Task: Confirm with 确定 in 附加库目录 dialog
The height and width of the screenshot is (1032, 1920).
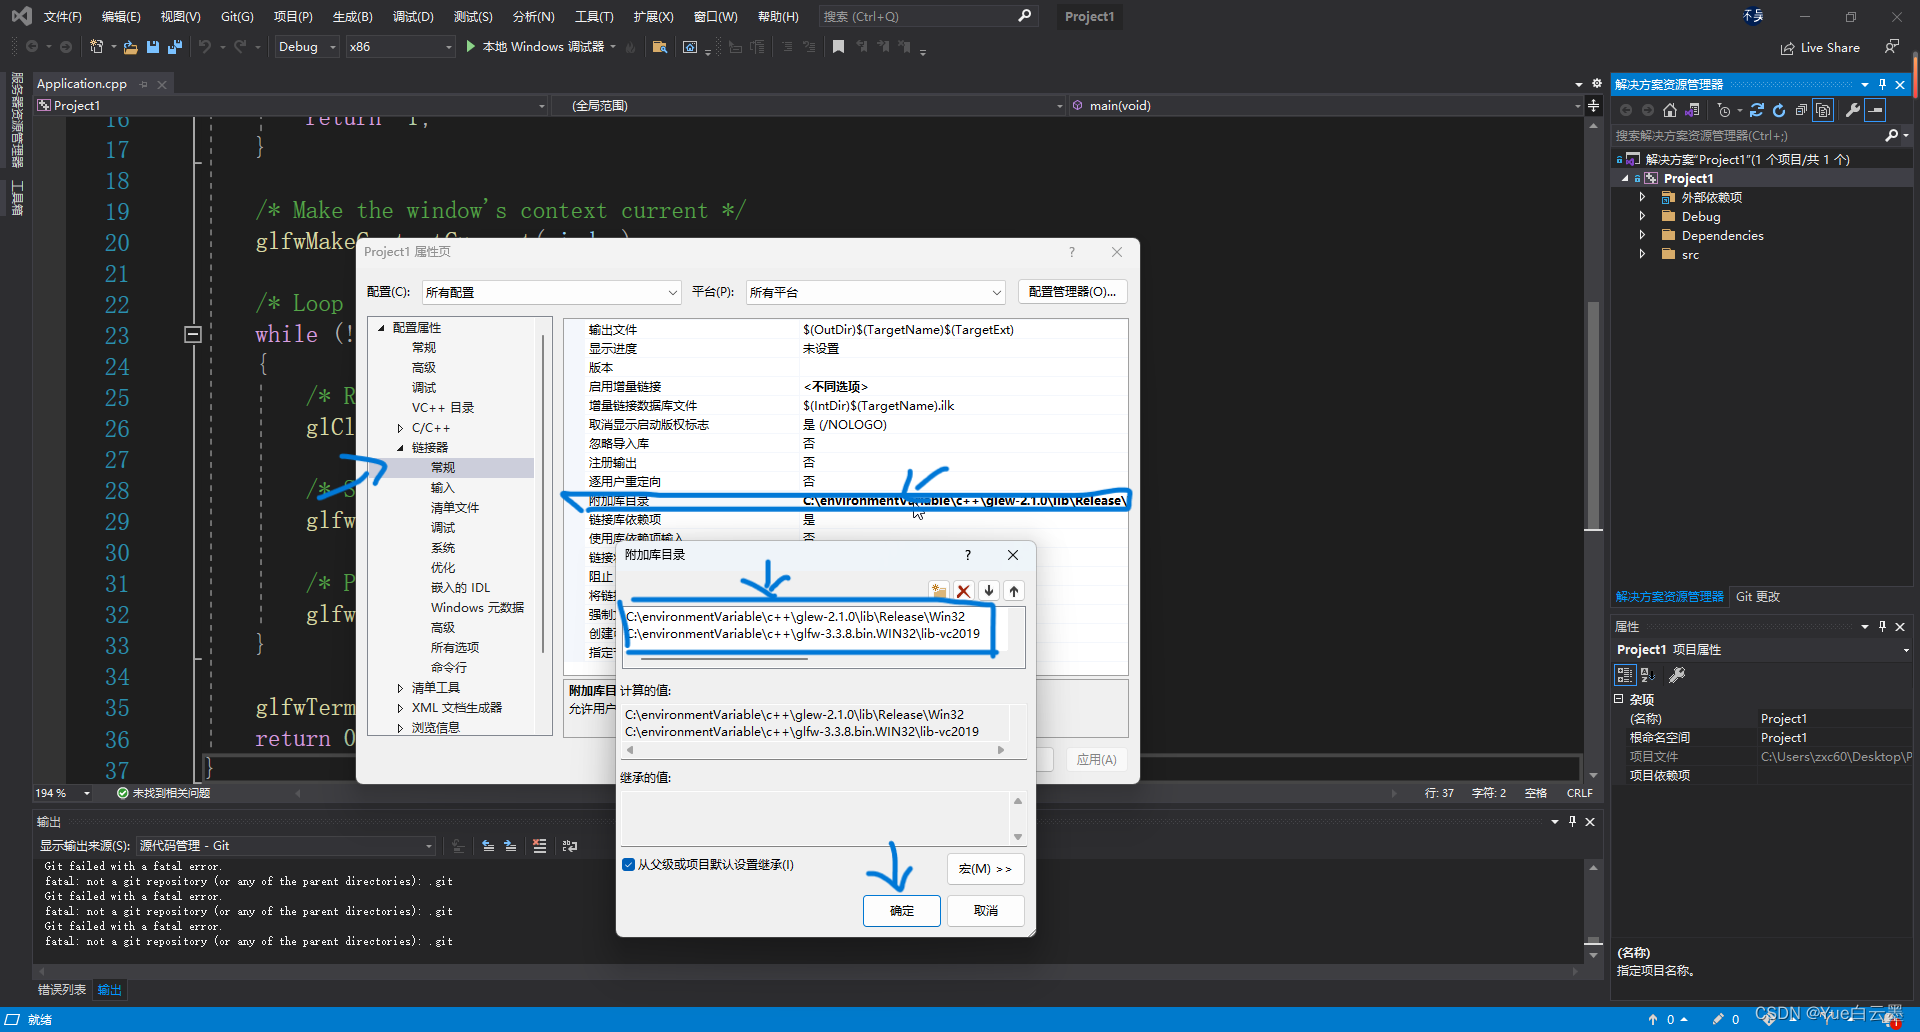Action: 902,911
